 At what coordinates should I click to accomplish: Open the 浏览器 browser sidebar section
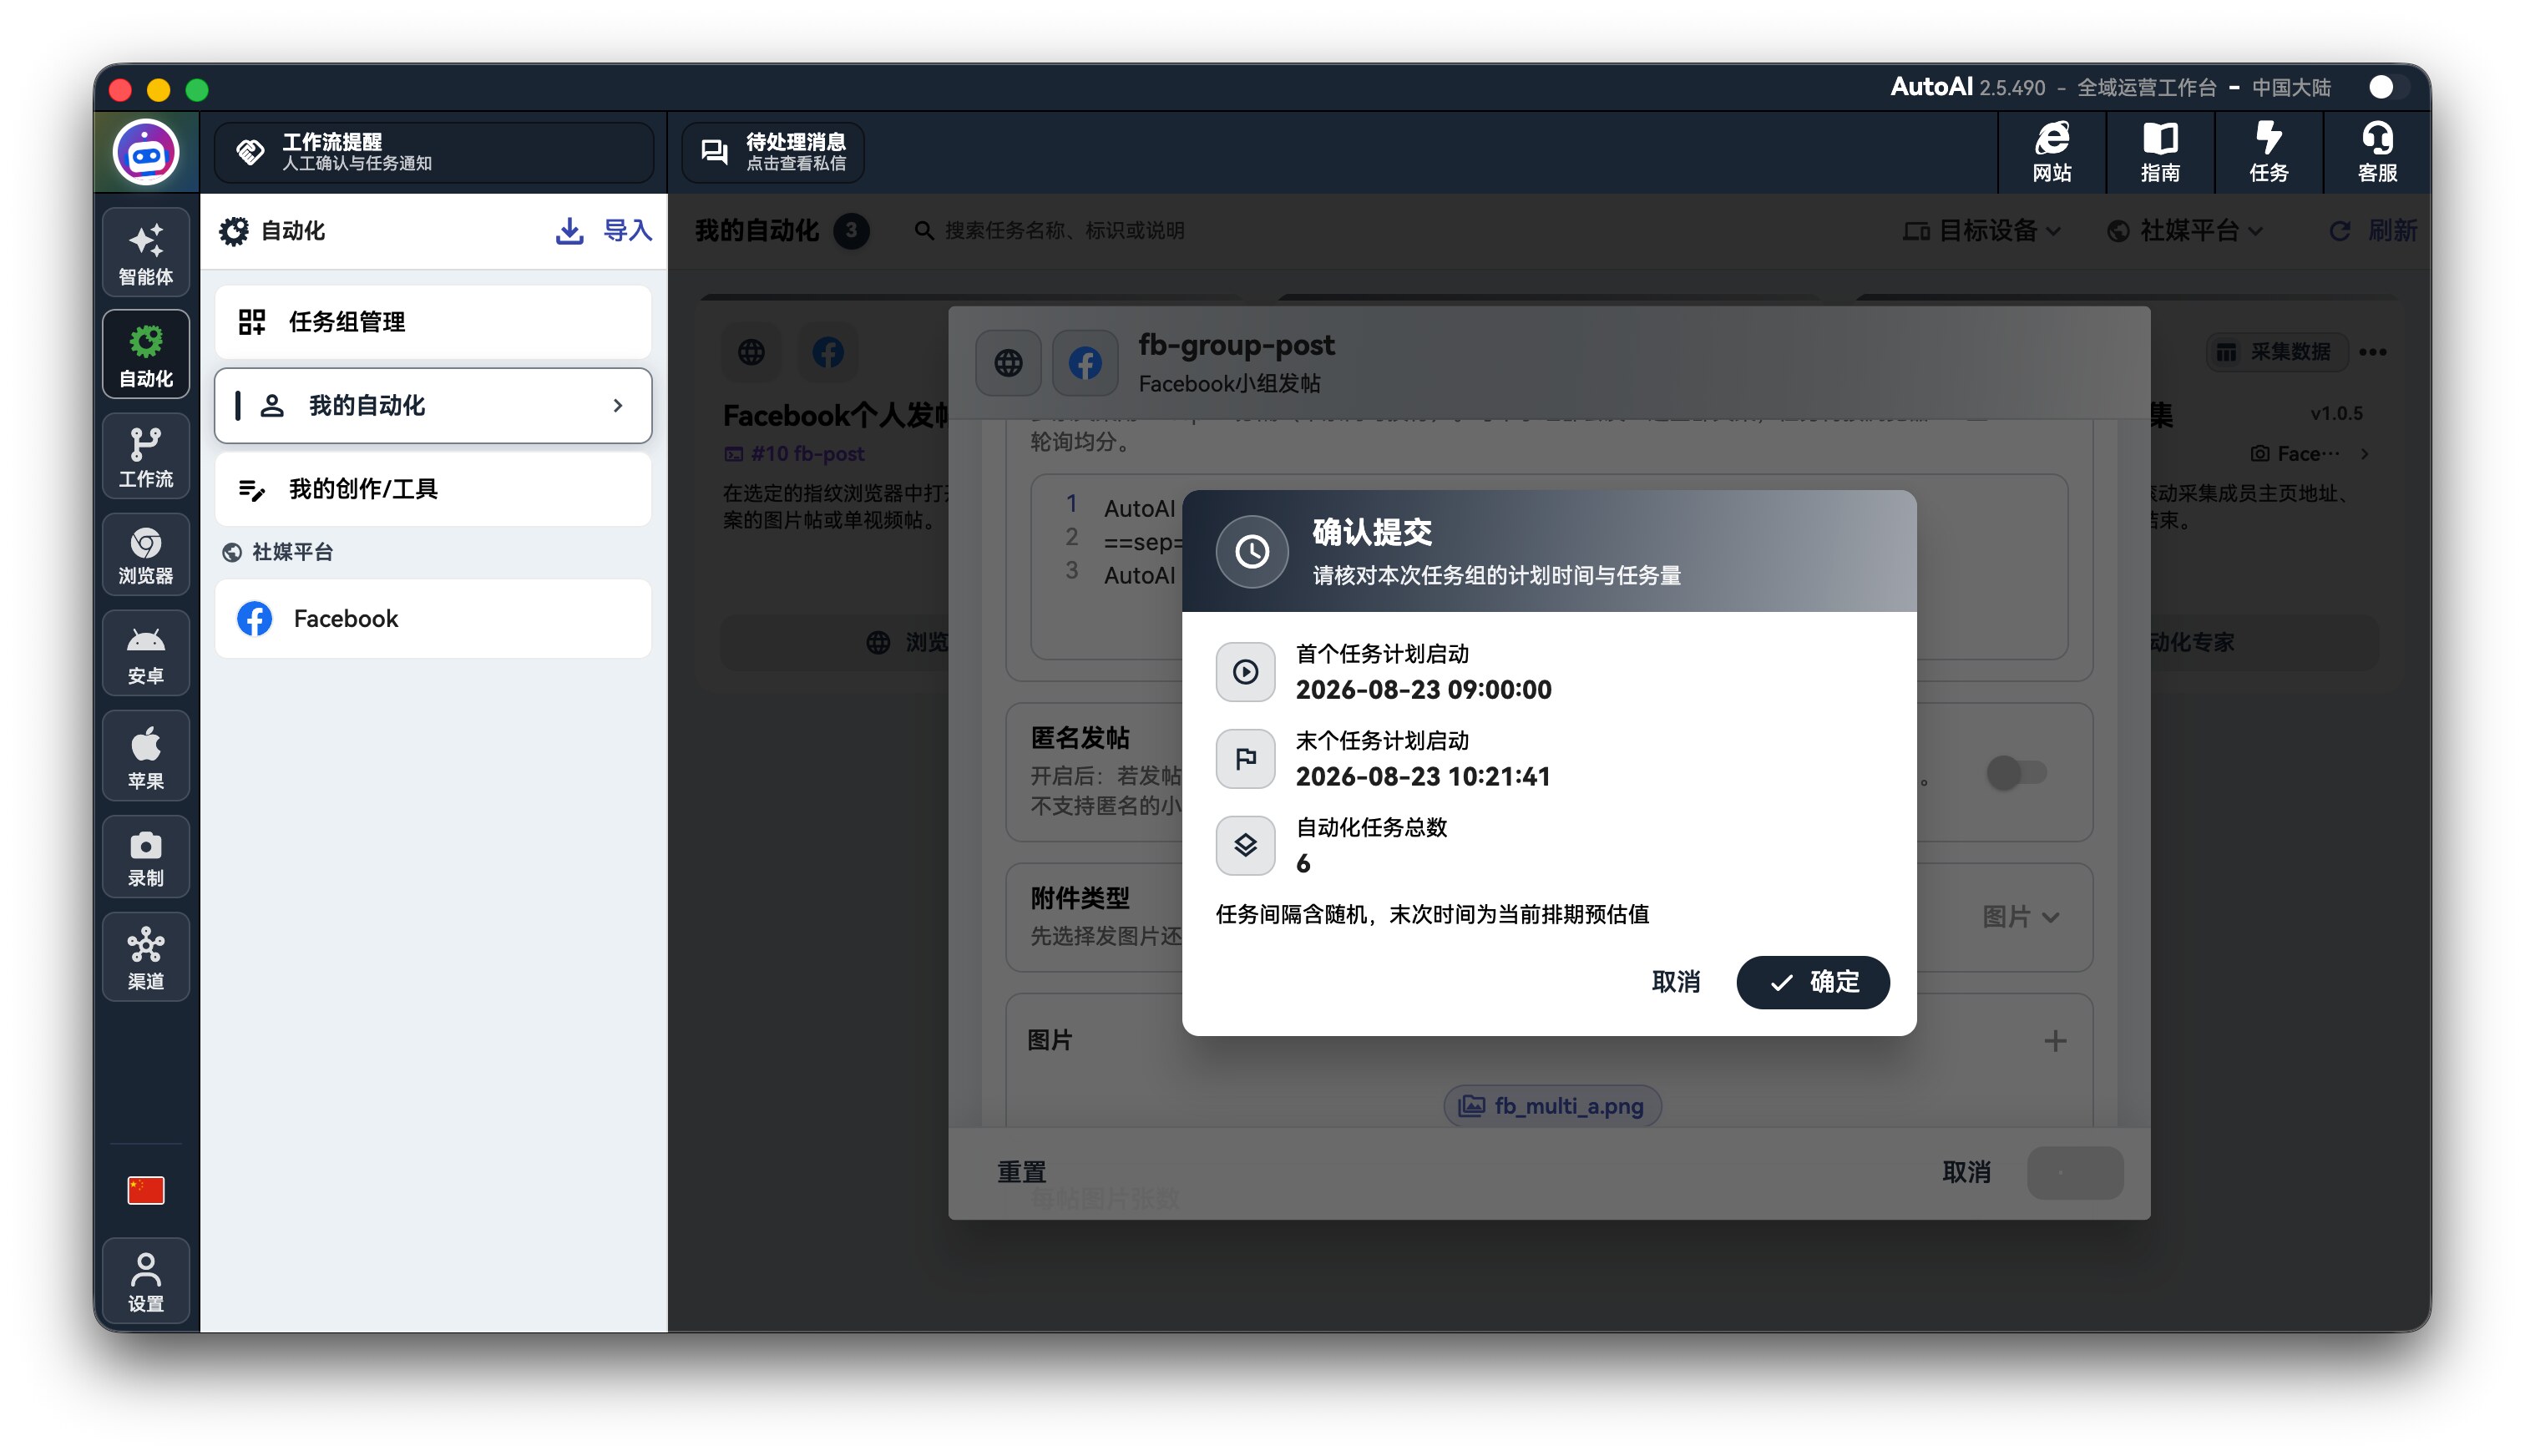(x=146, y=555)
